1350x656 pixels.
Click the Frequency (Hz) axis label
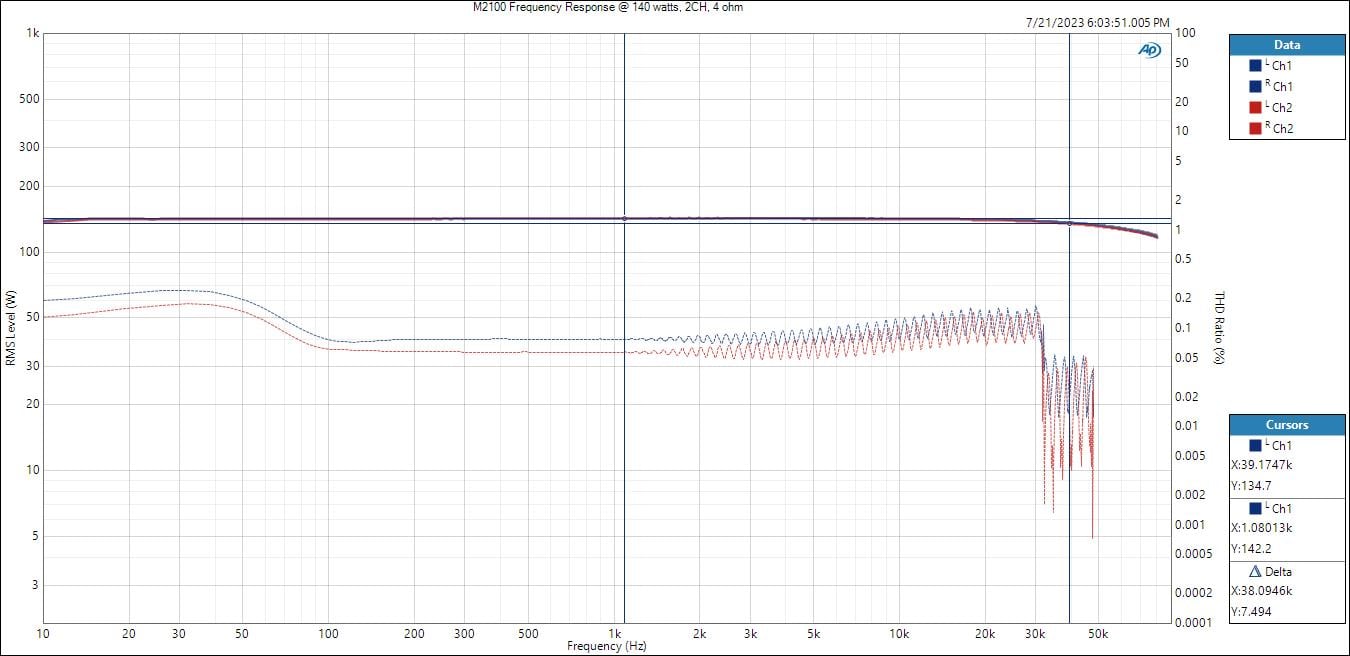click(606, 646)
